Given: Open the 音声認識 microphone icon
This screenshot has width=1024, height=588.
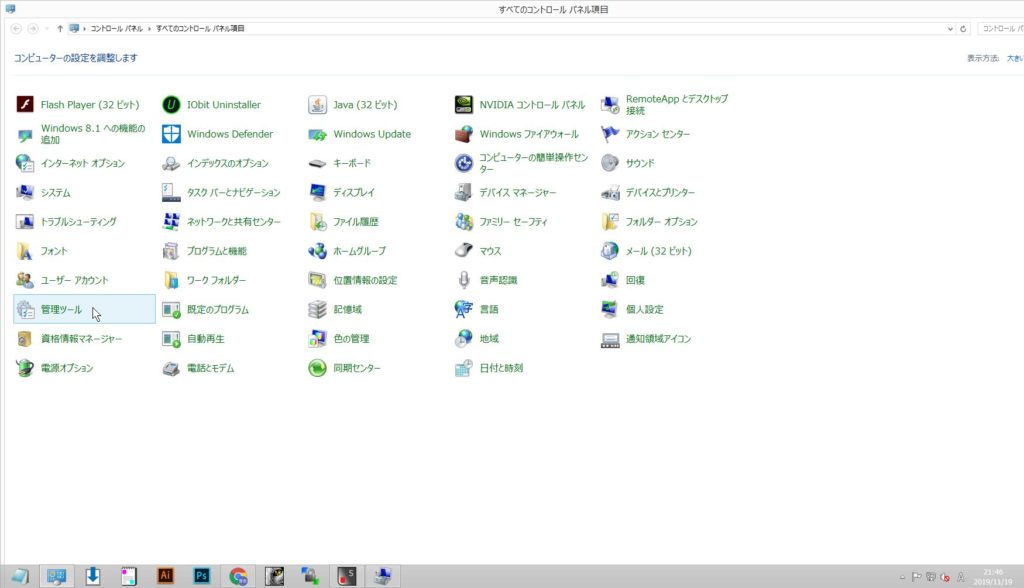Looking at the screenshot, I should click(464, 280).
